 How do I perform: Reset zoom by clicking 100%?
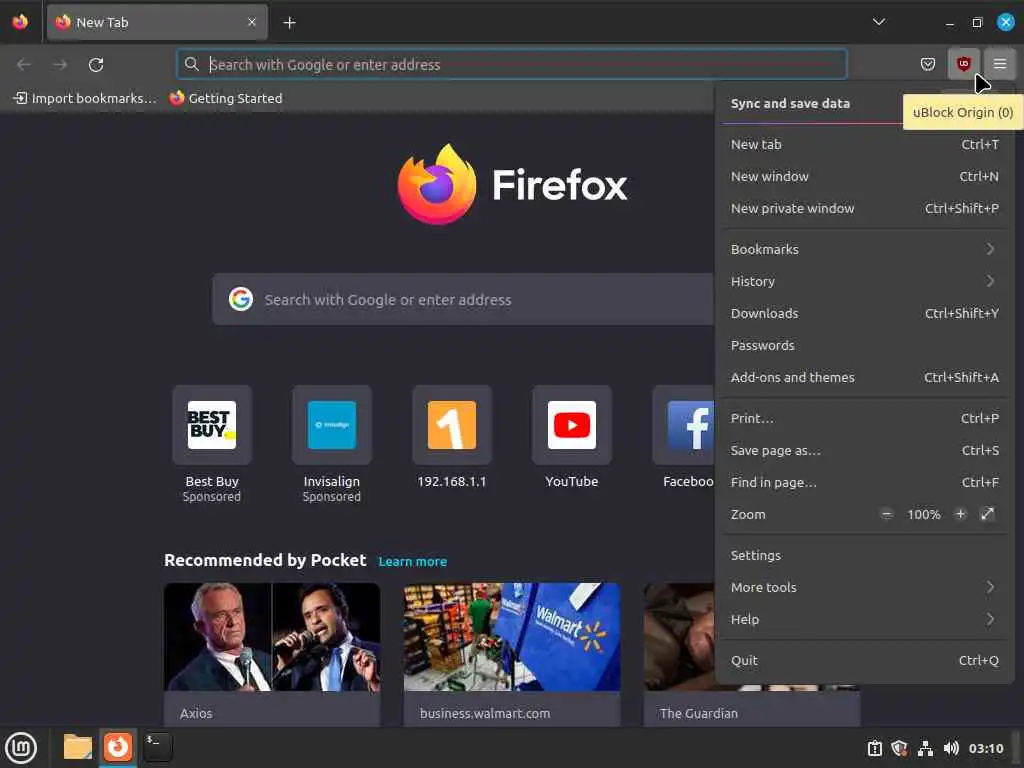[923, 515]
